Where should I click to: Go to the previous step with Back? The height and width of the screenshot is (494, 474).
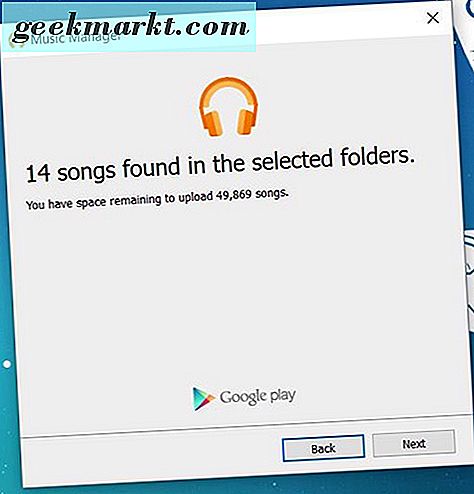323,448
